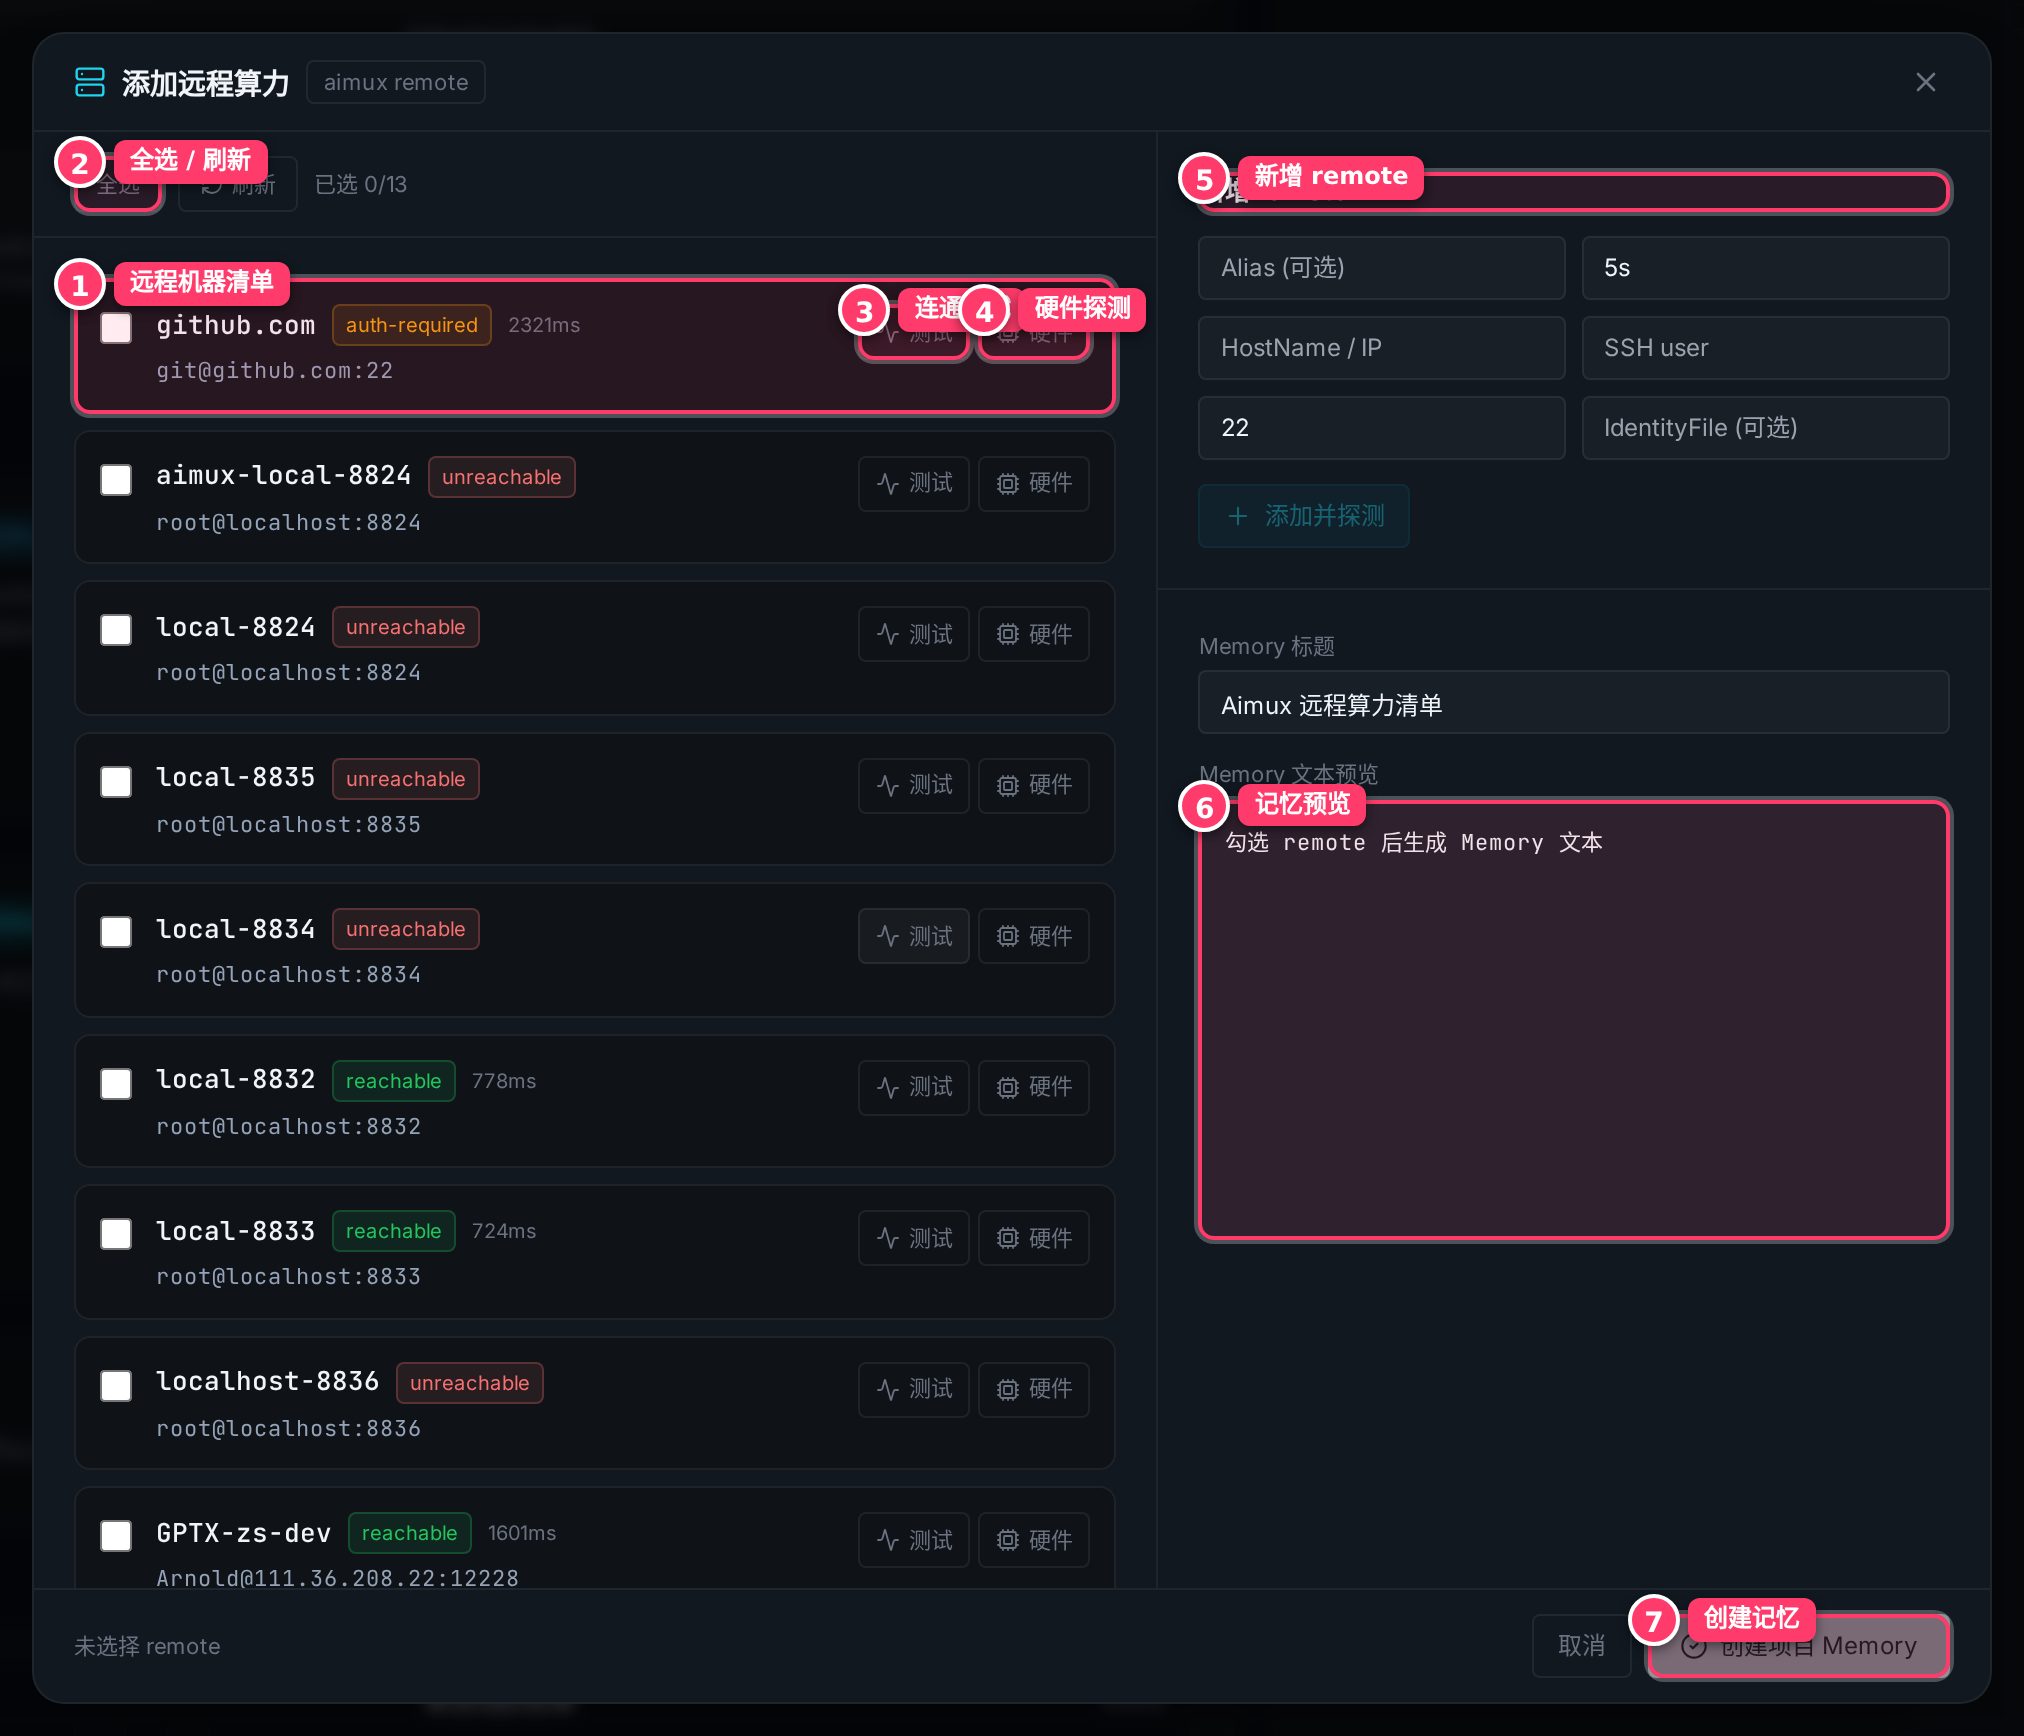This screenshot has height=1736, width=2024.
Task: Click the Cancel button at the bottom
Action: pyautogui.click(x=1581, y=1646)
